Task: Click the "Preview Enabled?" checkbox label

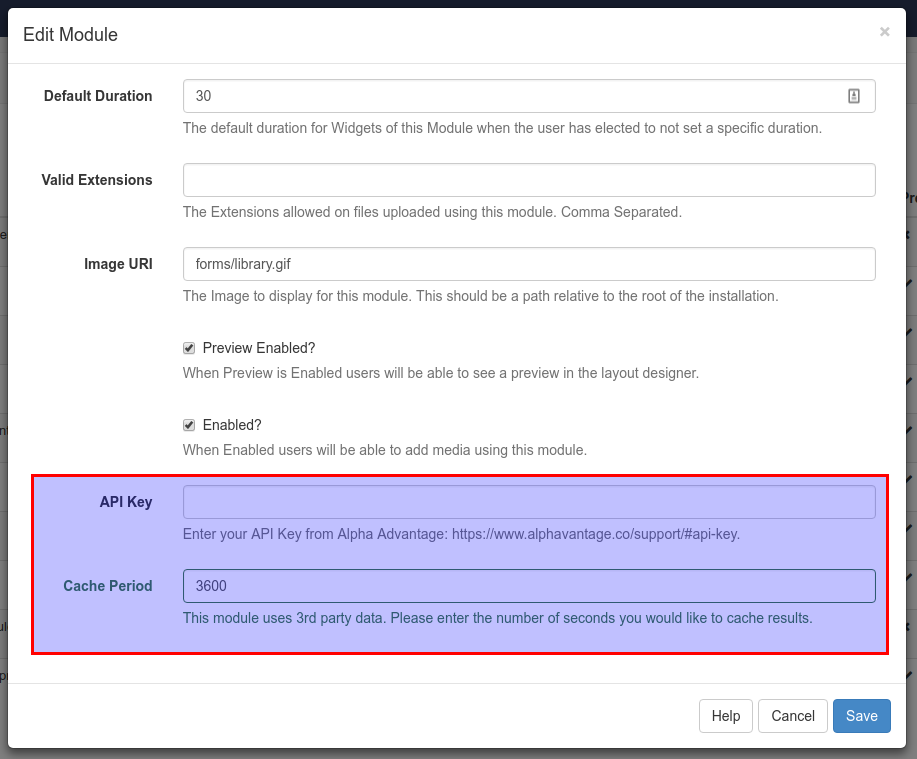Action: tap(258, 348)
